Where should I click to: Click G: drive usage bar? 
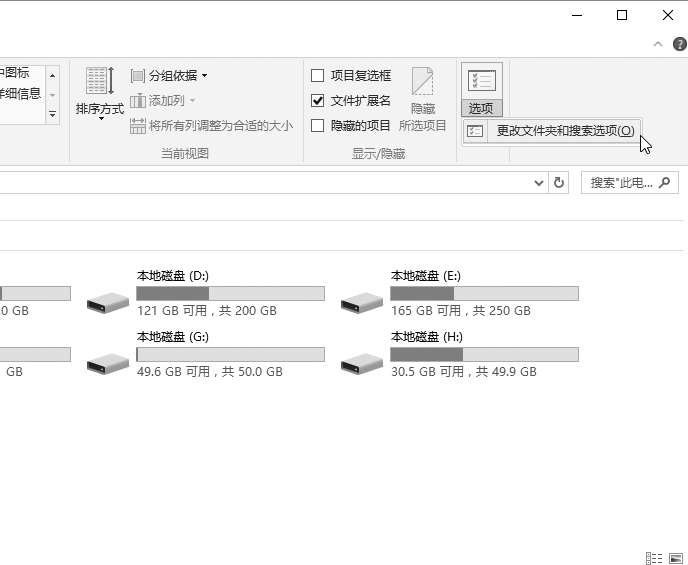pyautogui.click(x=230, y=354)
